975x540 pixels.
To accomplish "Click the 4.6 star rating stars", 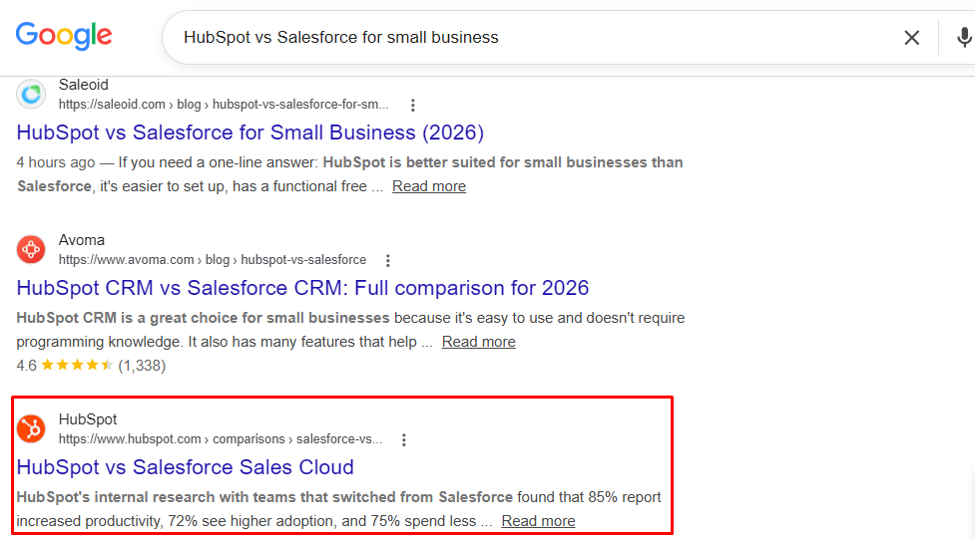I will click(x=77, y=365).
